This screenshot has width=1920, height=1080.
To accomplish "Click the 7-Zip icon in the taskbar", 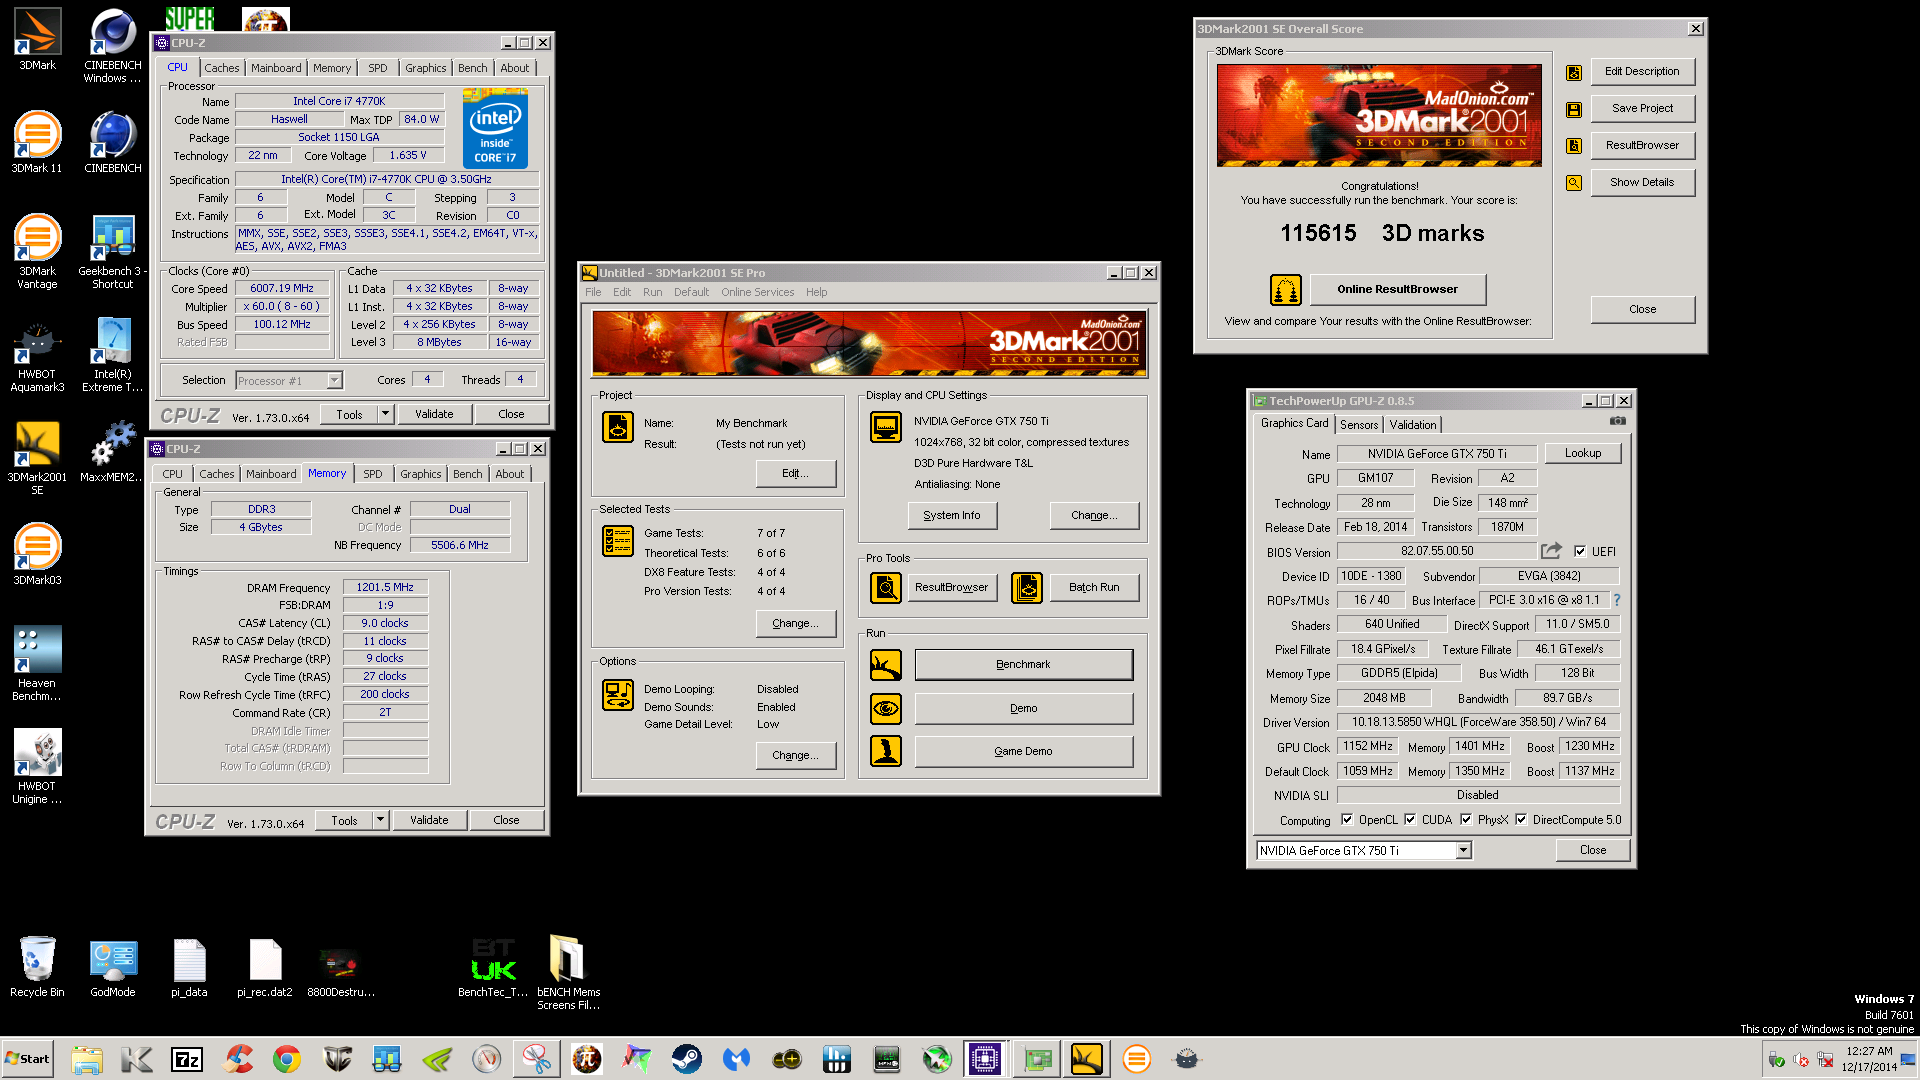I will pos(187,1059).
